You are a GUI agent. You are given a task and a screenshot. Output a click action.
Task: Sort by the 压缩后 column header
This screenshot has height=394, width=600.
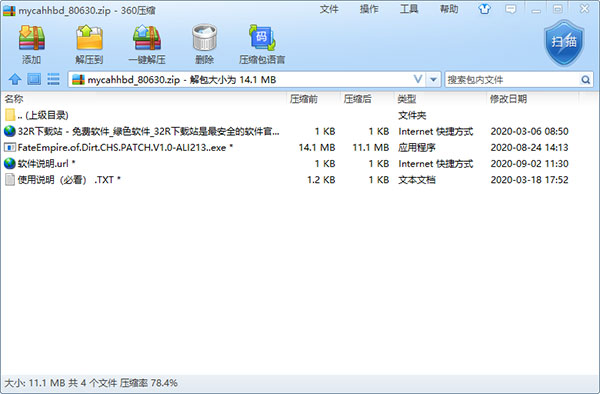[357, 99]
